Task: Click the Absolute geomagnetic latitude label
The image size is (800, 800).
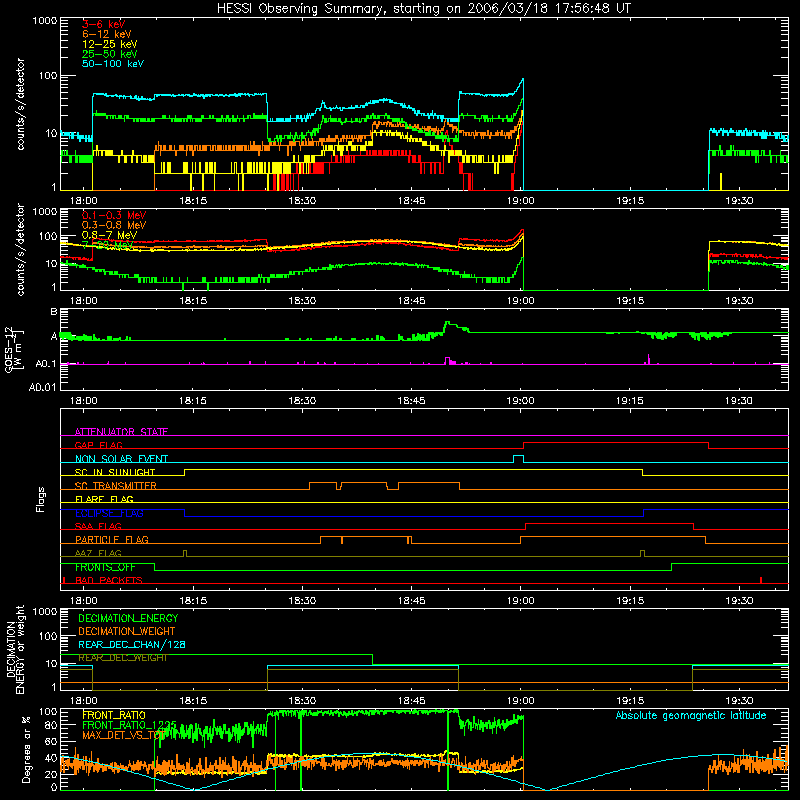Action: point(691,715)
